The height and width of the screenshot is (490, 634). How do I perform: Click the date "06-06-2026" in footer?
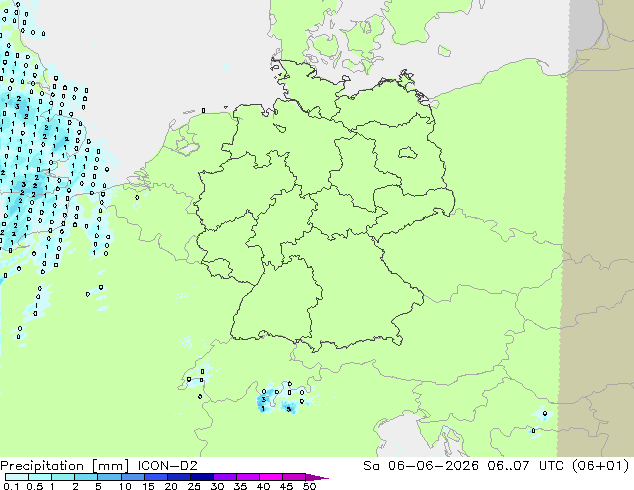[433, 466]
